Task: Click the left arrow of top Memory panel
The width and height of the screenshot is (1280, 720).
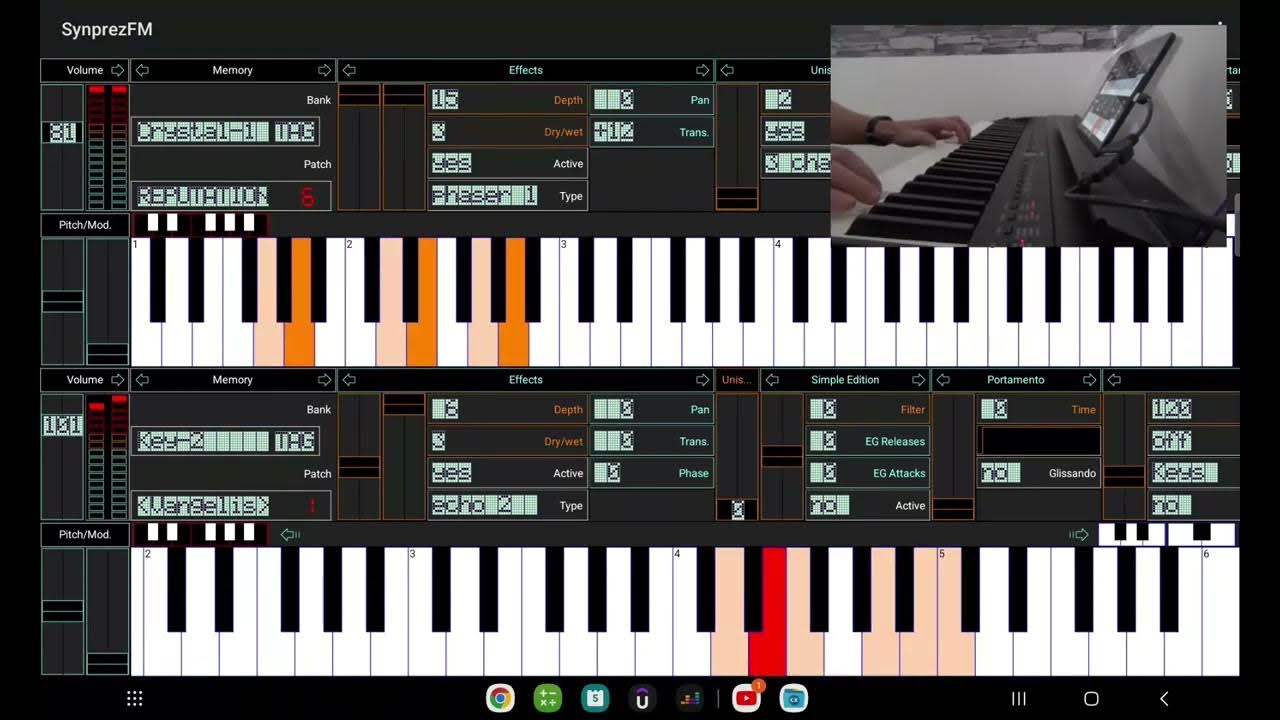Action: (x=142, y=70)
